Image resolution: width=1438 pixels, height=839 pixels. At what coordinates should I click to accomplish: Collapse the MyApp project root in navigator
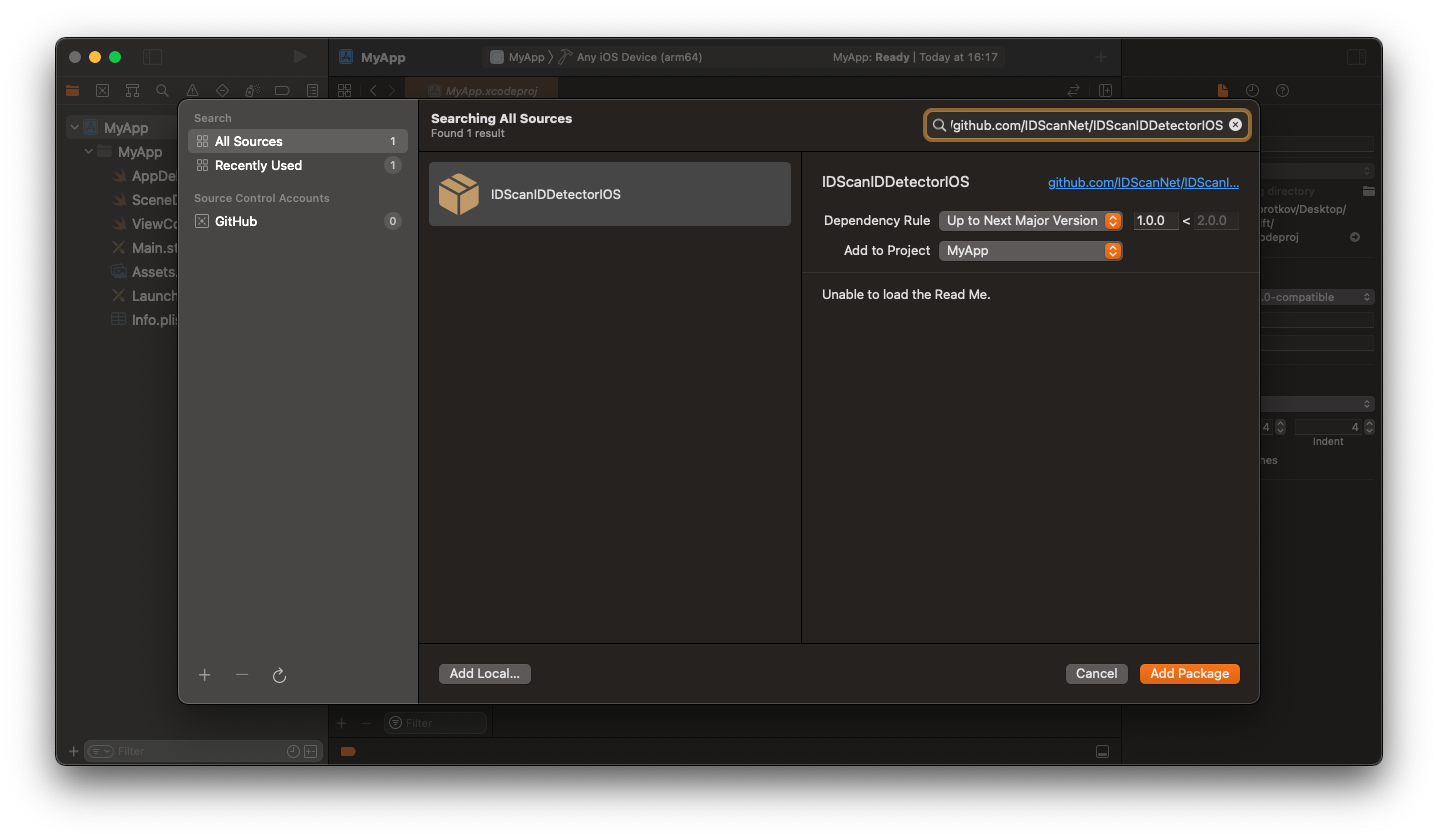(74, 128)
